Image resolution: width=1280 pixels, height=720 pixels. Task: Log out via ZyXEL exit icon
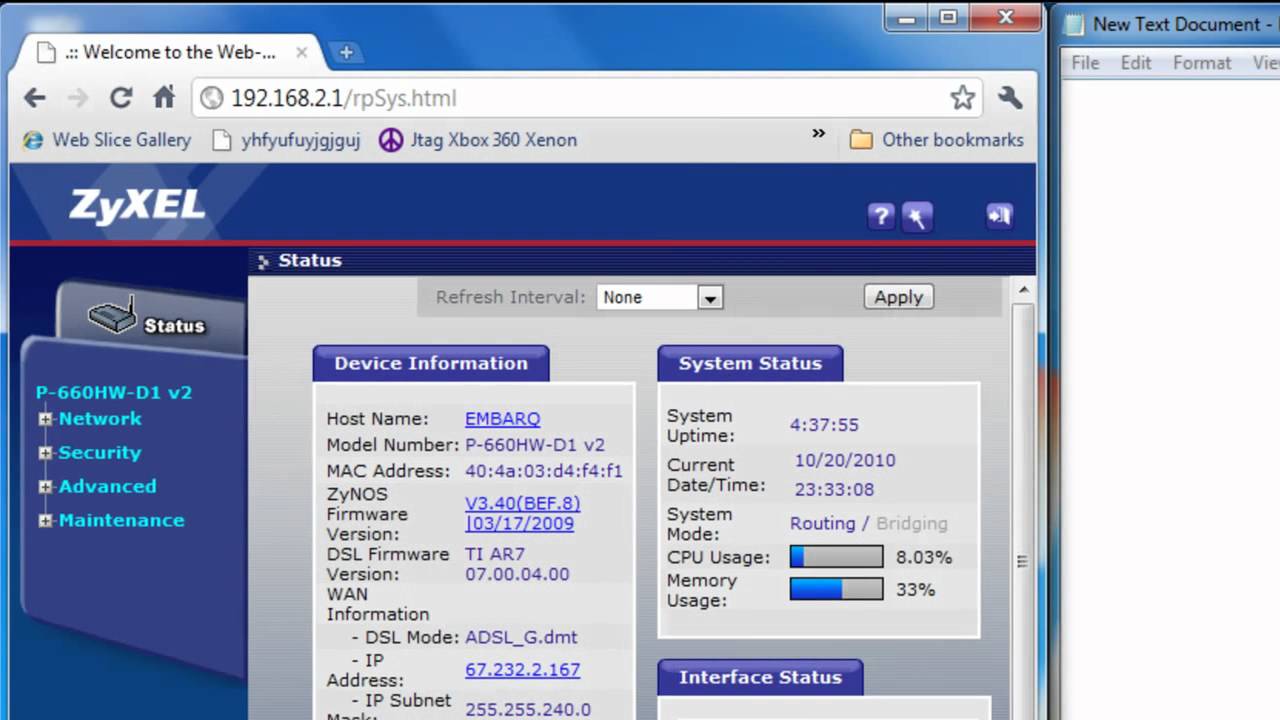coord(999,215)
